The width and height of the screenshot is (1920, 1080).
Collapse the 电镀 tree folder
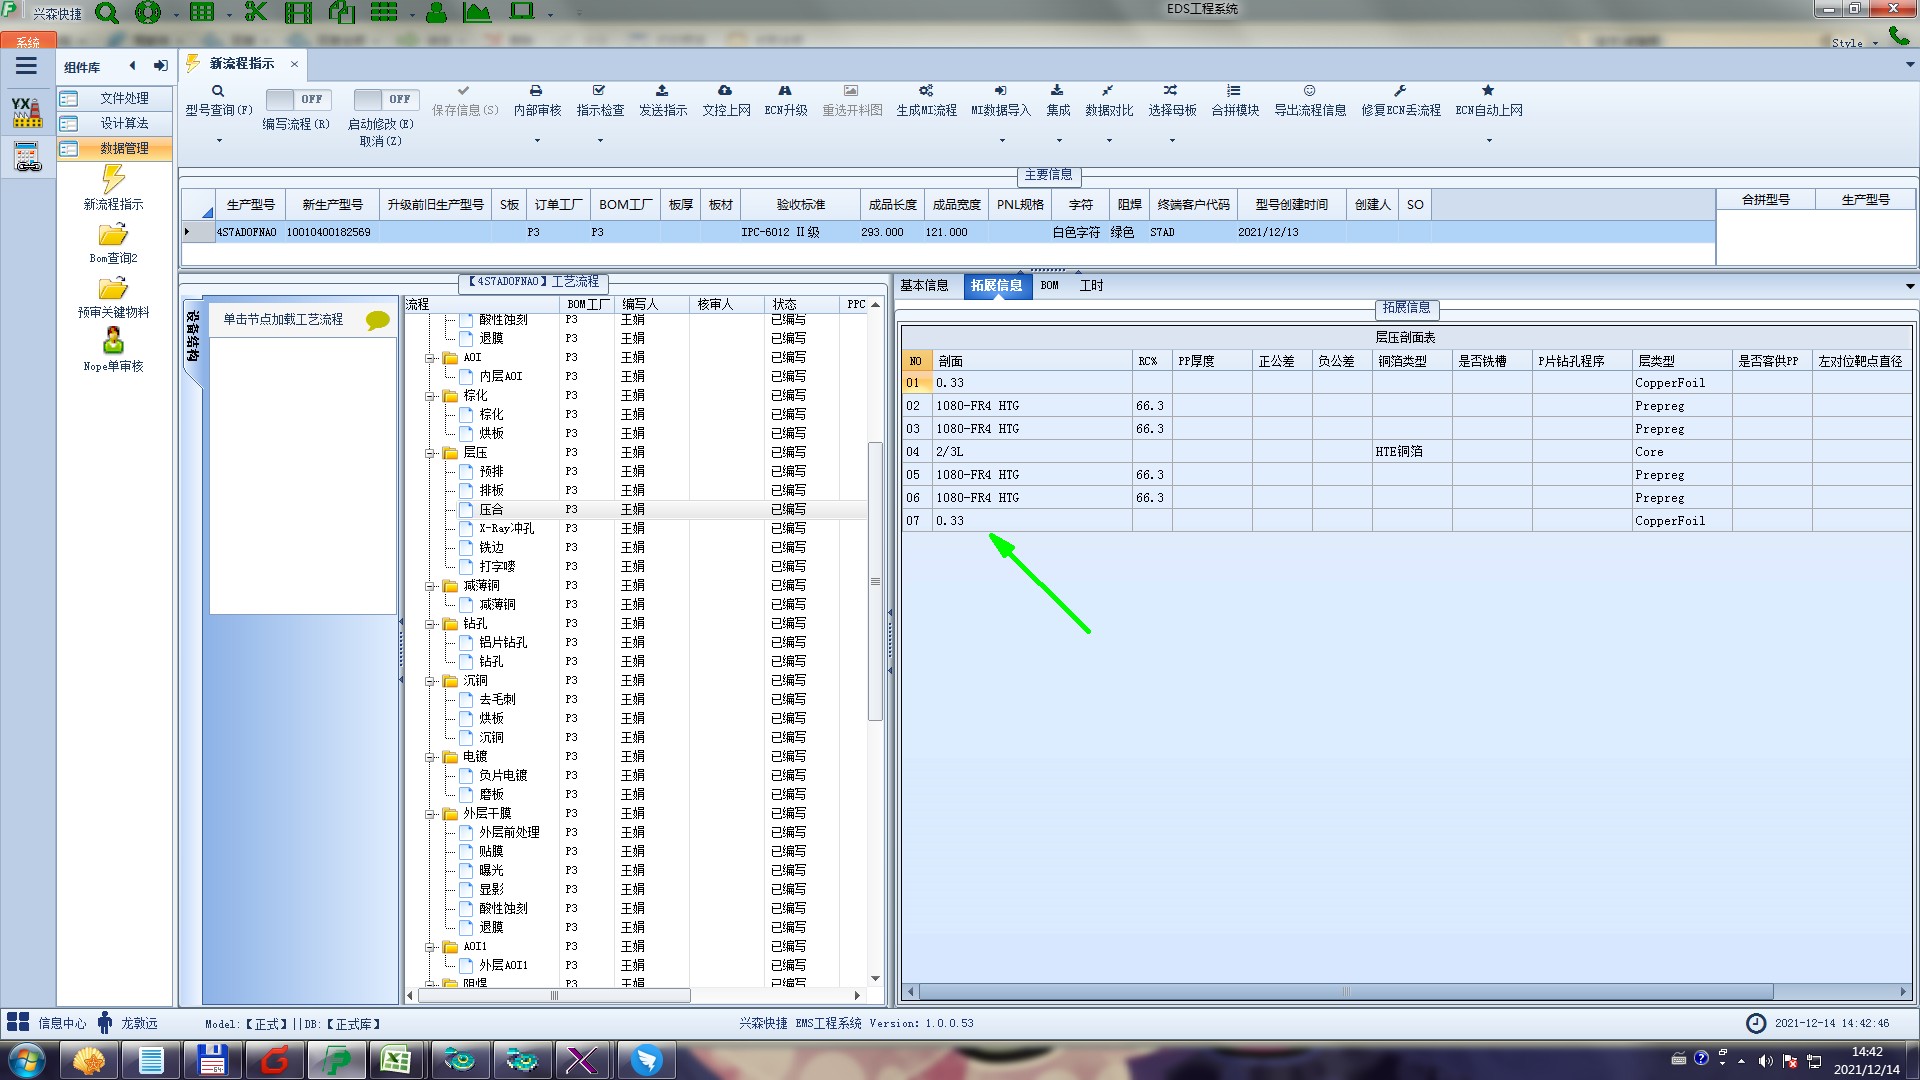point(431,757)
